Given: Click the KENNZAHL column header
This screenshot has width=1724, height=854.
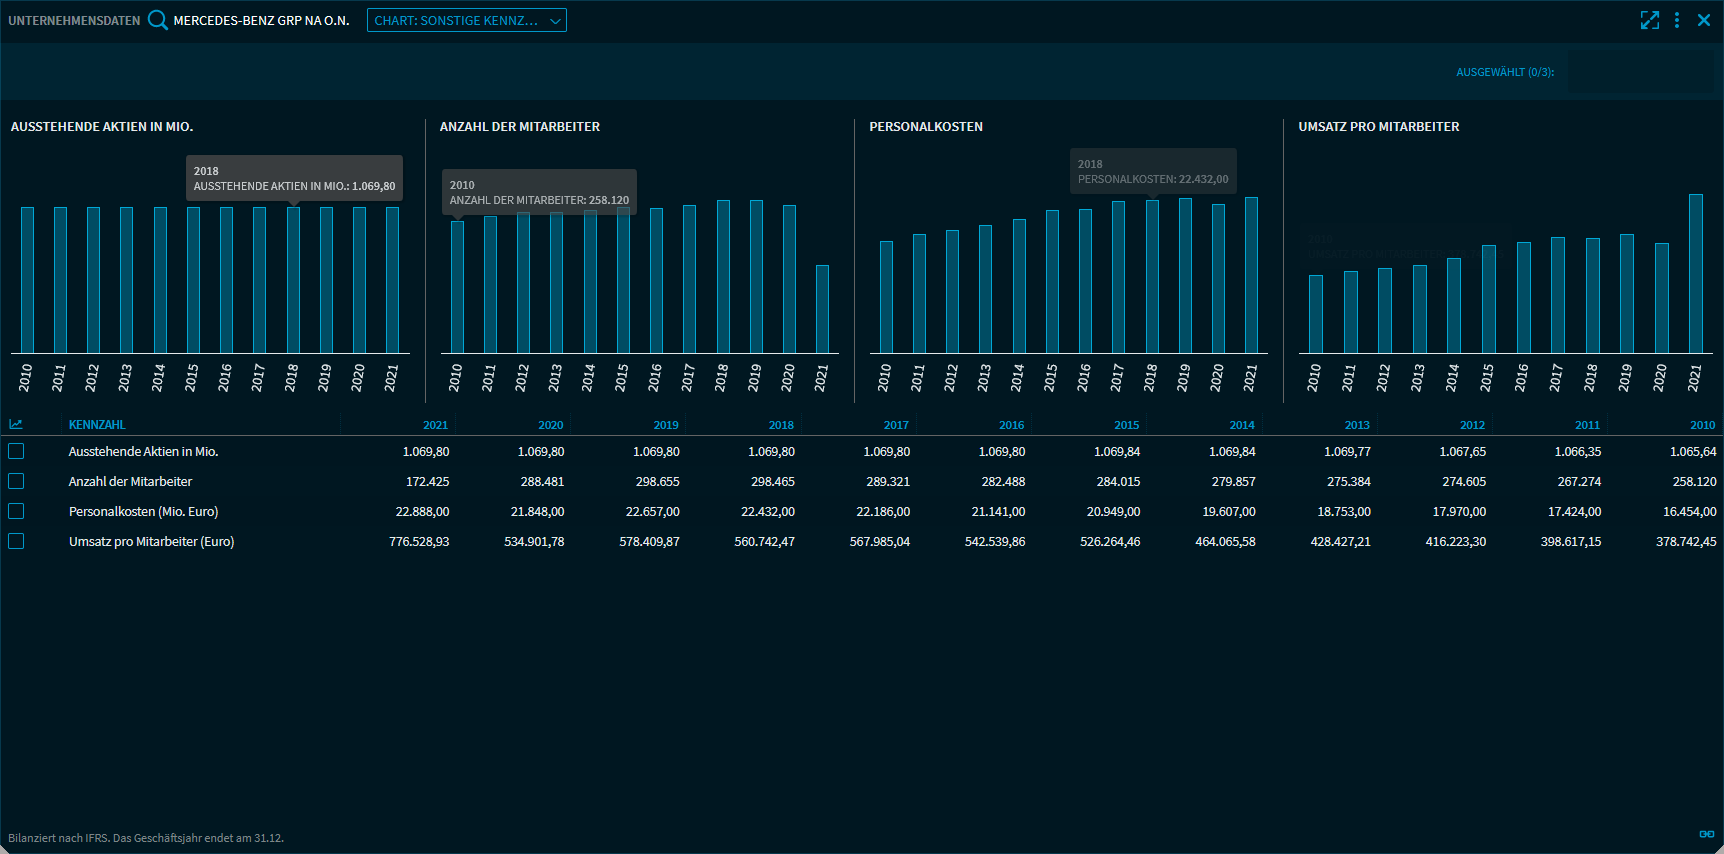Looking at the screenshot, I should [x=97, y=425].
